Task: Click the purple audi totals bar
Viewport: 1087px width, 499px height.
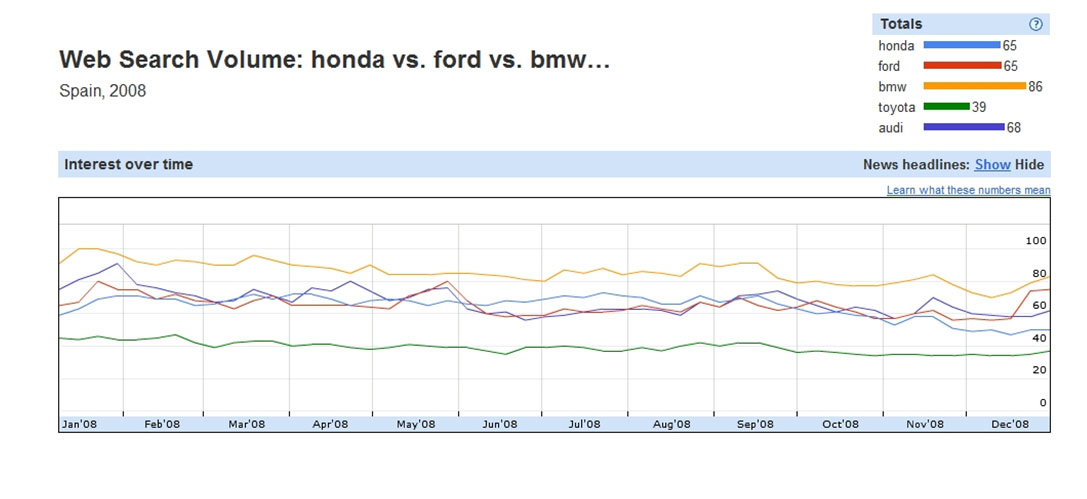Action: coord(964,127)
